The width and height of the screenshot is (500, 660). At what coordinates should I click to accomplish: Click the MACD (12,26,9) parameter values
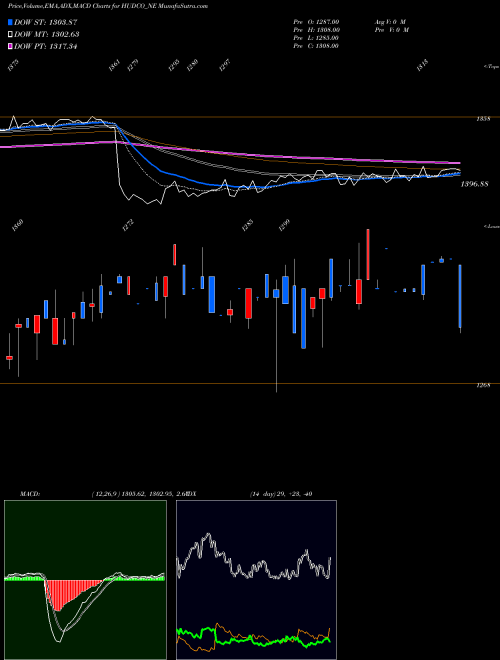coord(138,494)
